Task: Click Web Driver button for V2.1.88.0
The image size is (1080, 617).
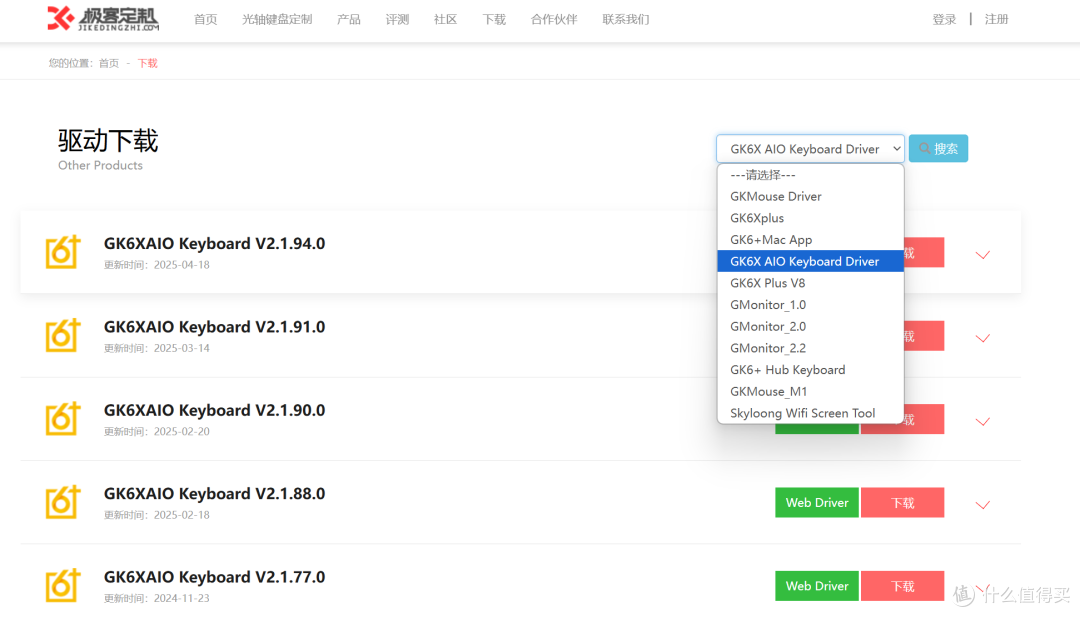Action: 817,503
